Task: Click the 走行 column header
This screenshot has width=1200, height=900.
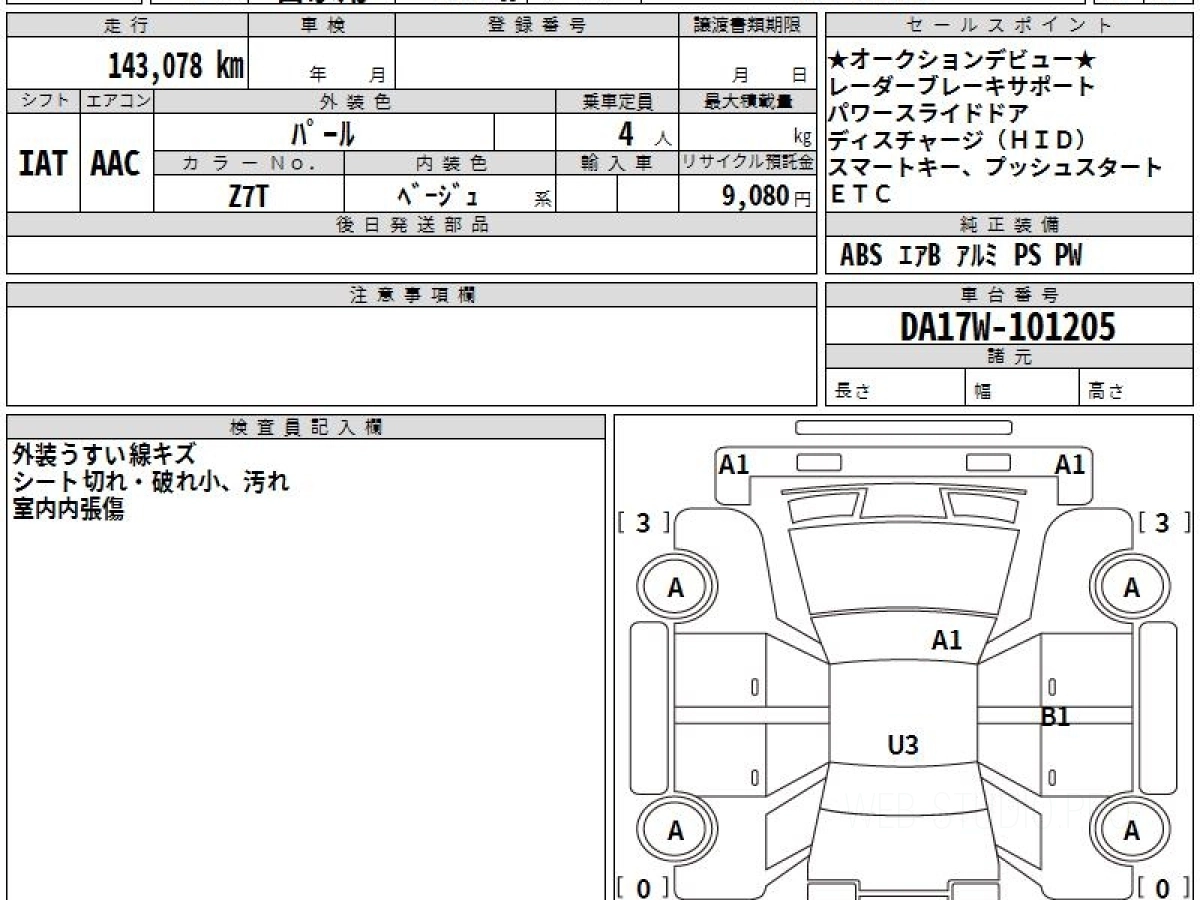Action: (126, 26)
